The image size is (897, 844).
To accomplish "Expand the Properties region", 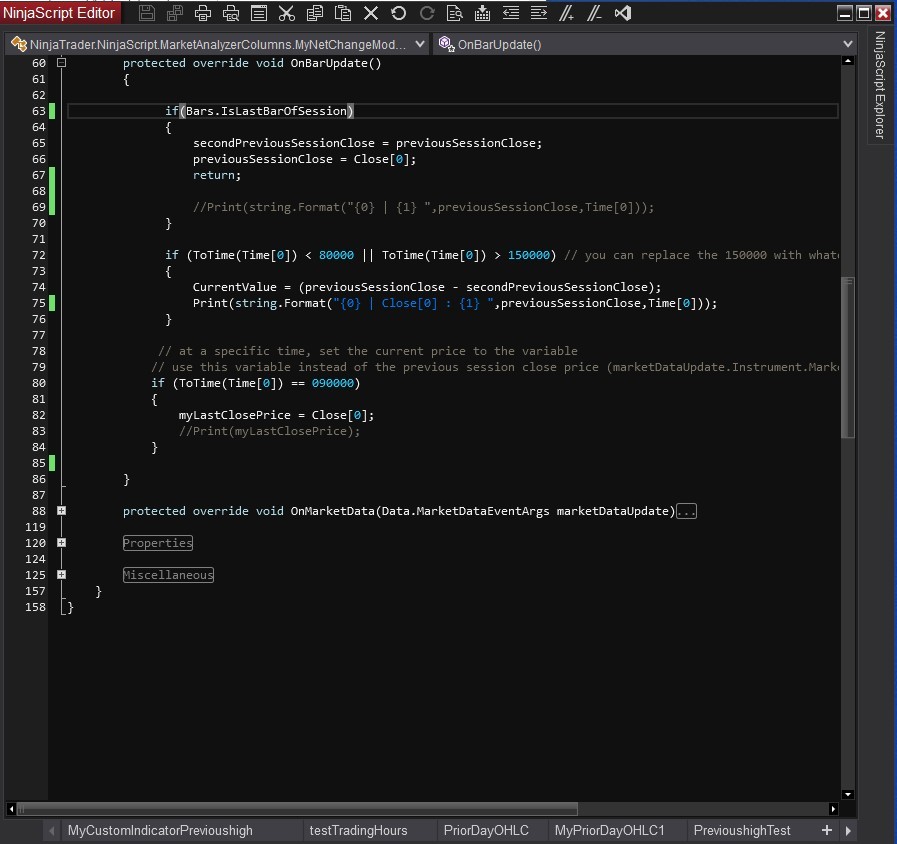I will tap(61, 543).
